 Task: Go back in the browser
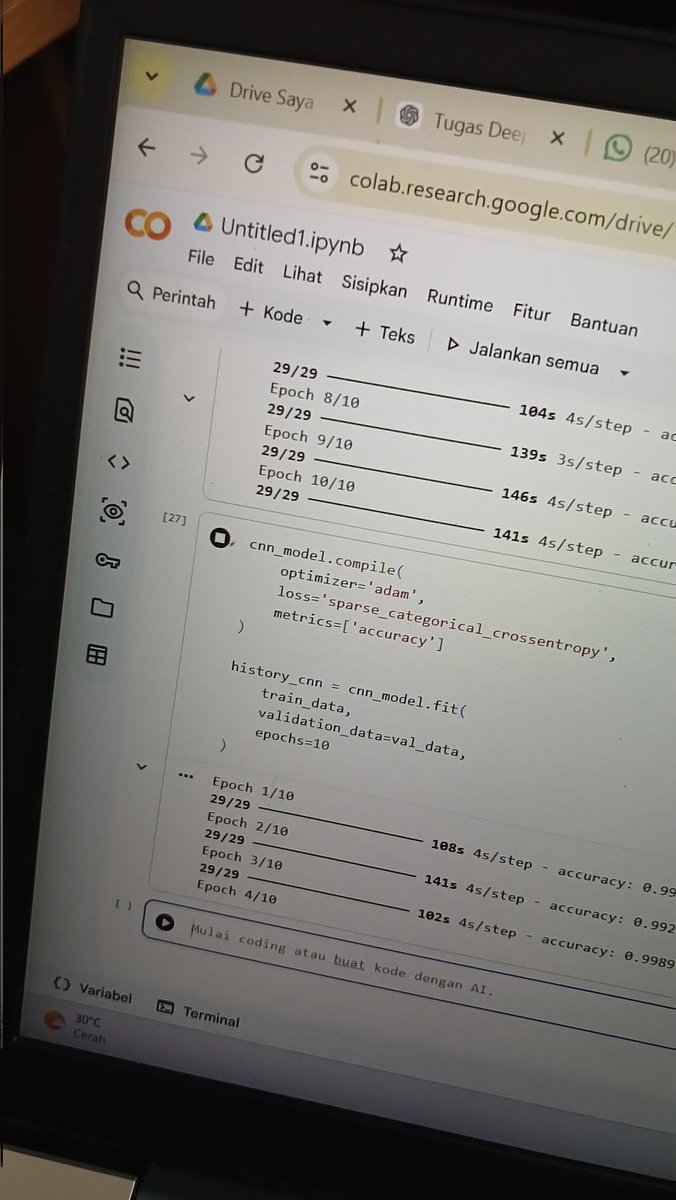point(146,148)
